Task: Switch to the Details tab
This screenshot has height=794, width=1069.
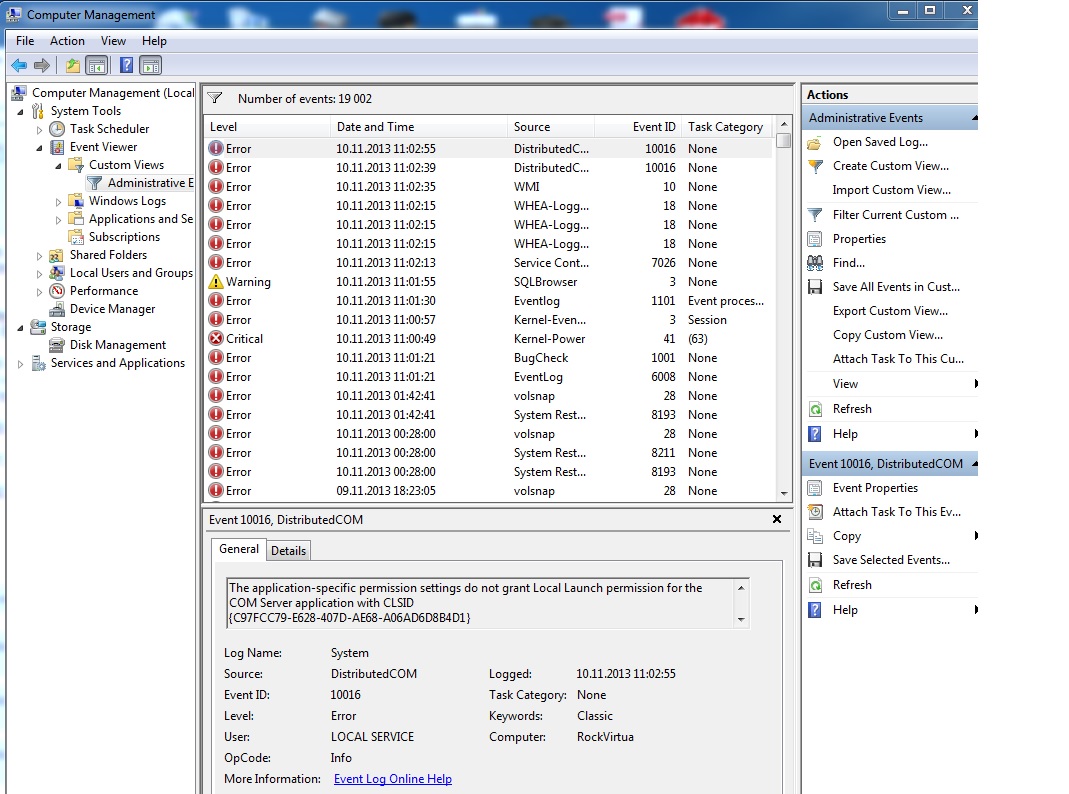Action: [288, 551]
